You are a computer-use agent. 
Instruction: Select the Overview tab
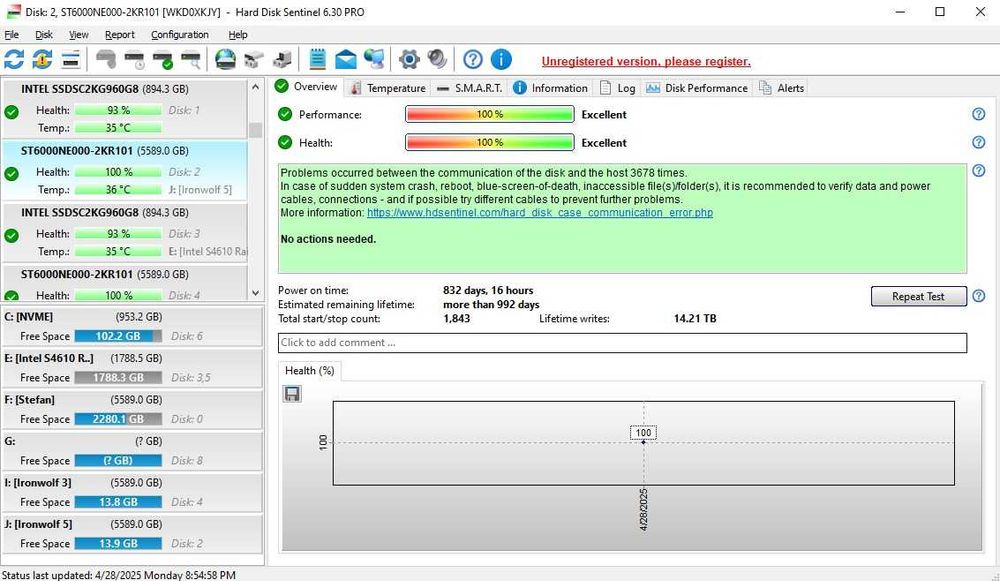(307, 87)
